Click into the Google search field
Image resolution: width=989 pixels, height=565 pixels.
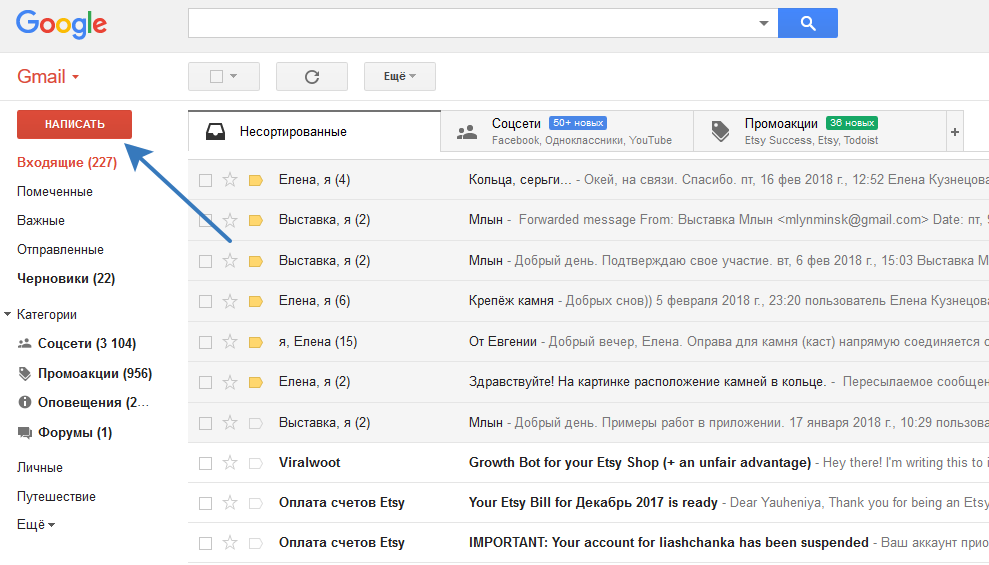click(470, 23)
